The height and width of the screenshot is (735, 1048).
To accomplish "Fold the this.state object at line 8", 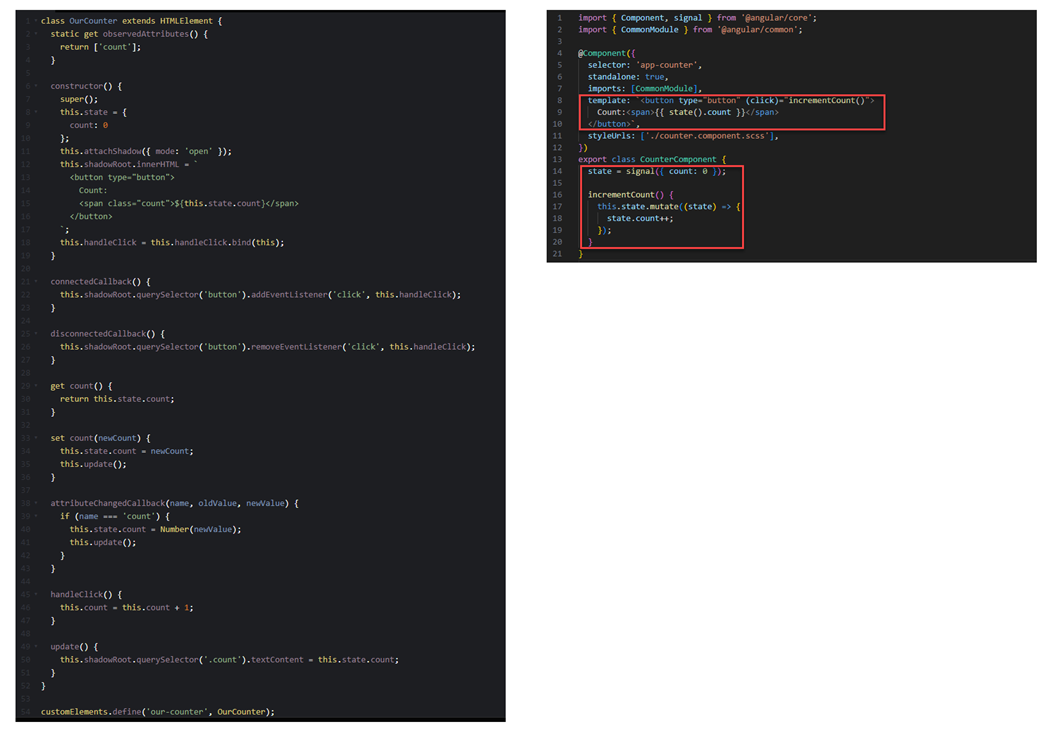I will click(x=35, y=112).
